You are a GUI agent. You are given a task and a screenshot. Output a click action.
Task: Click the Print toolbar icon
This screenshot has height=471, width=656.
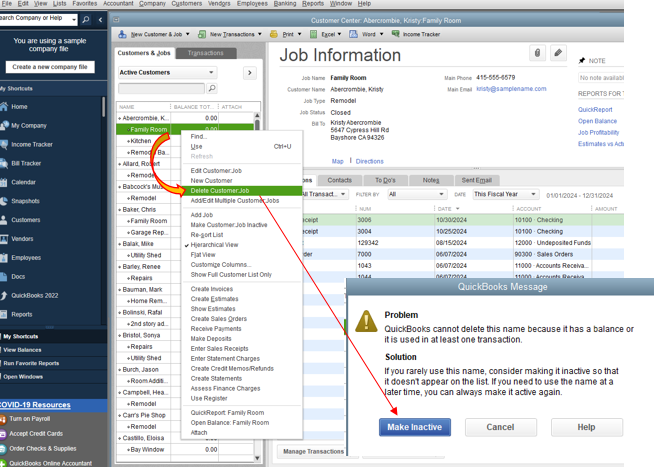click(x=274, y=34)
